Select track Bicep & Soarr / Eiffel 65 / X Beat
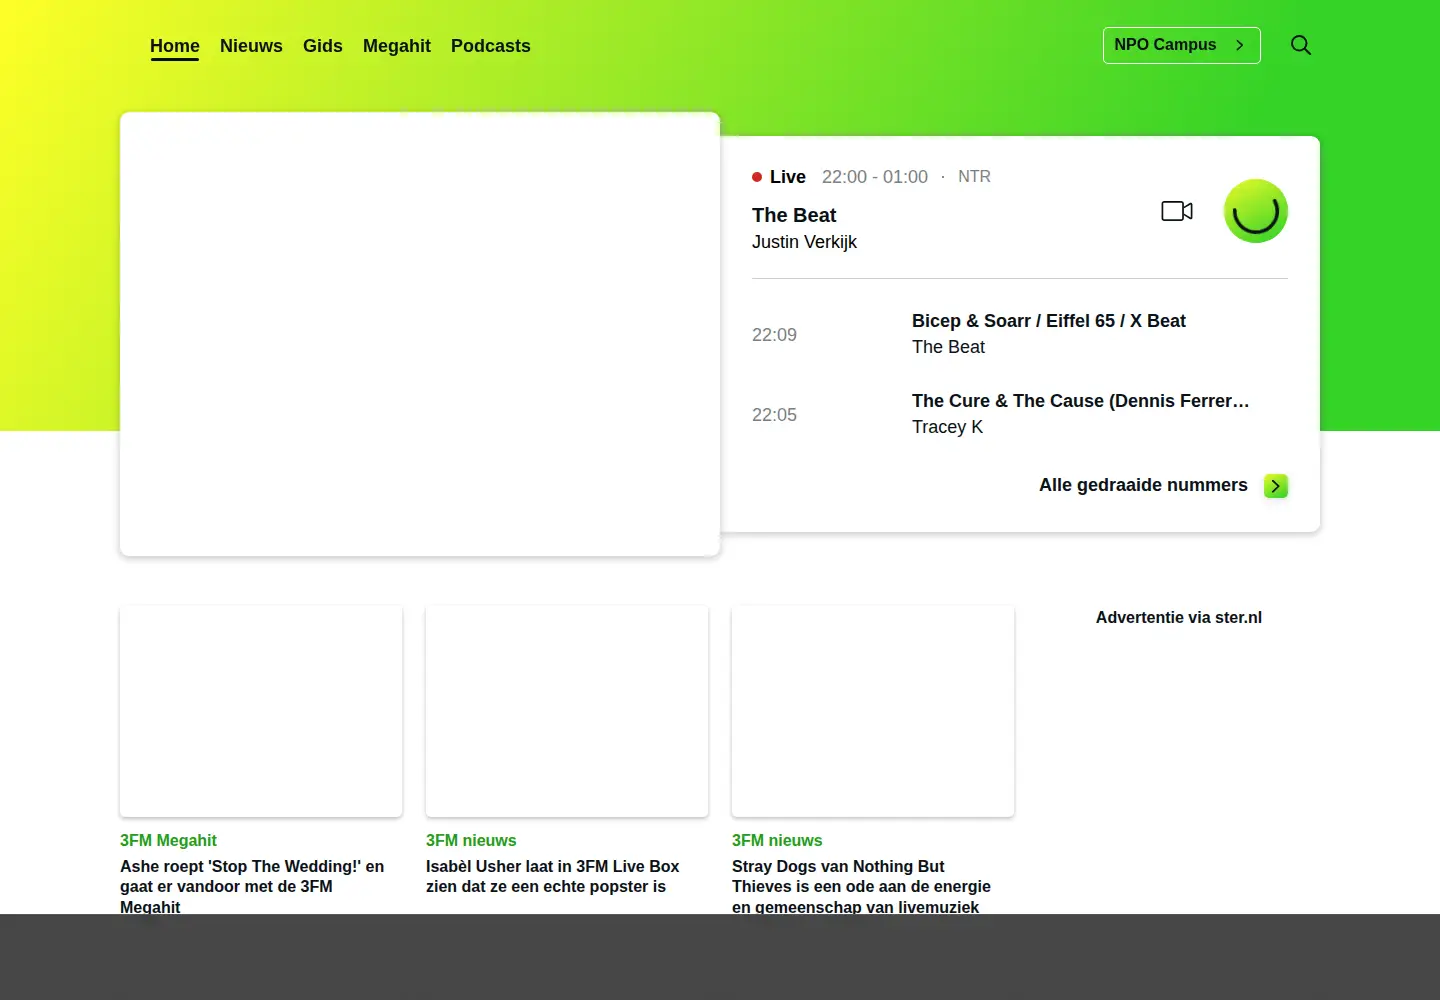Viewport: 1440px width, 1000px height. (x=1049, y=321)
